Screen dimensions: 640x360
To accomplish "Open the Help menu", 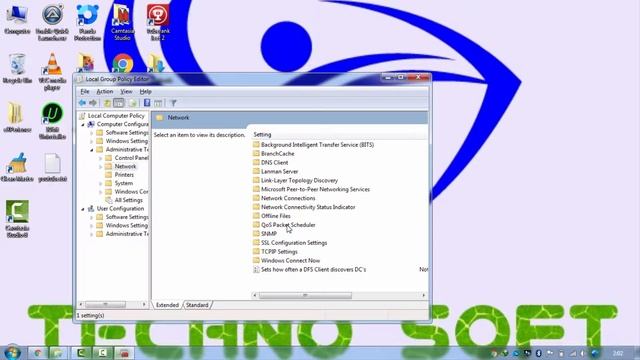I will [x=145, y=91].
